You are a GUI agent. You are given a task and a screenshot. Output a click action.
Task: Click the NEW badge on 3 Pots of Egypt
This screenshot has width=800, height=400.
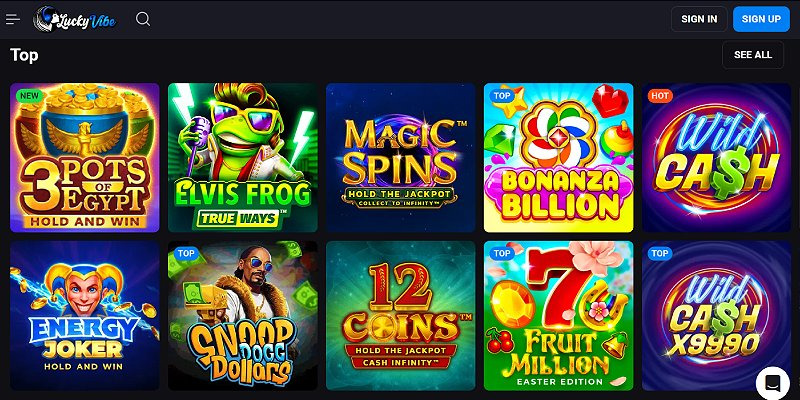(29, 95)
